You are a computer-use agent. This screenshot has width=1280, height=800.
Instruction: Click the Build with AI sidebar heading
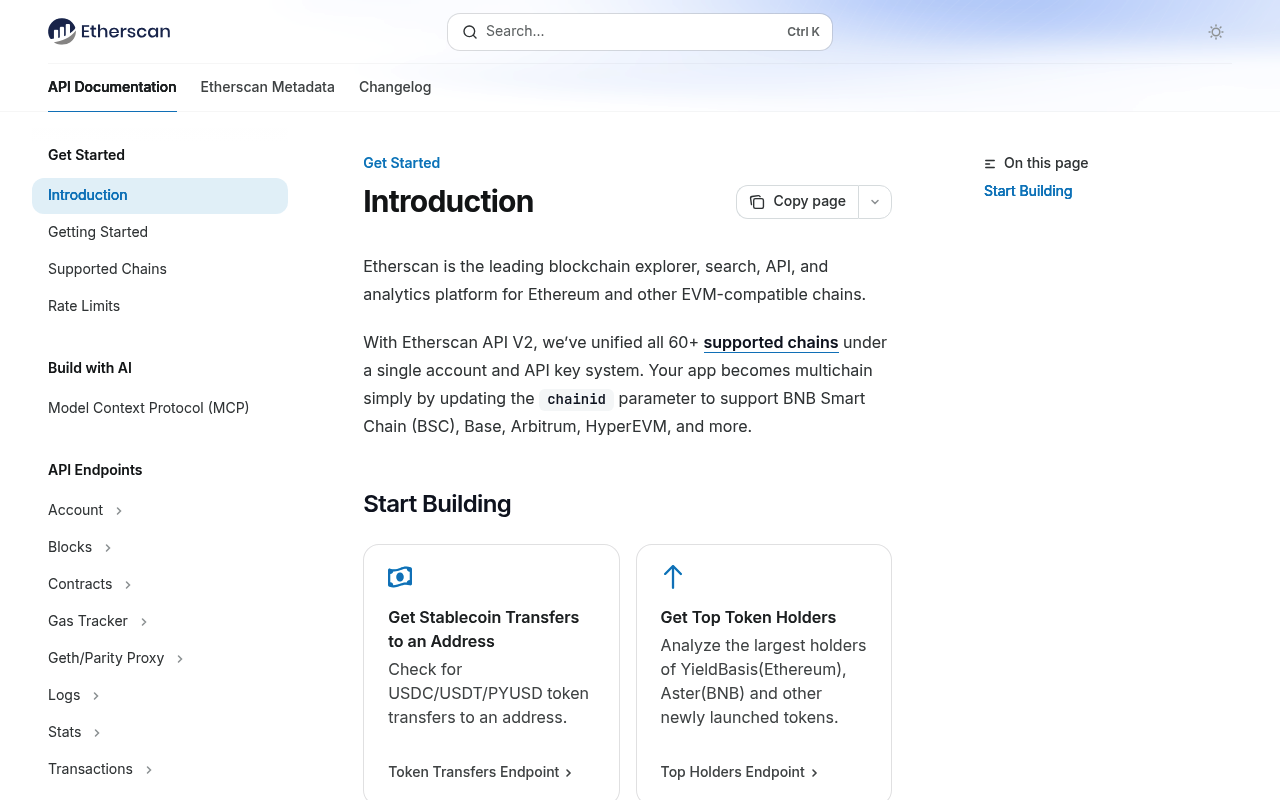90,368
